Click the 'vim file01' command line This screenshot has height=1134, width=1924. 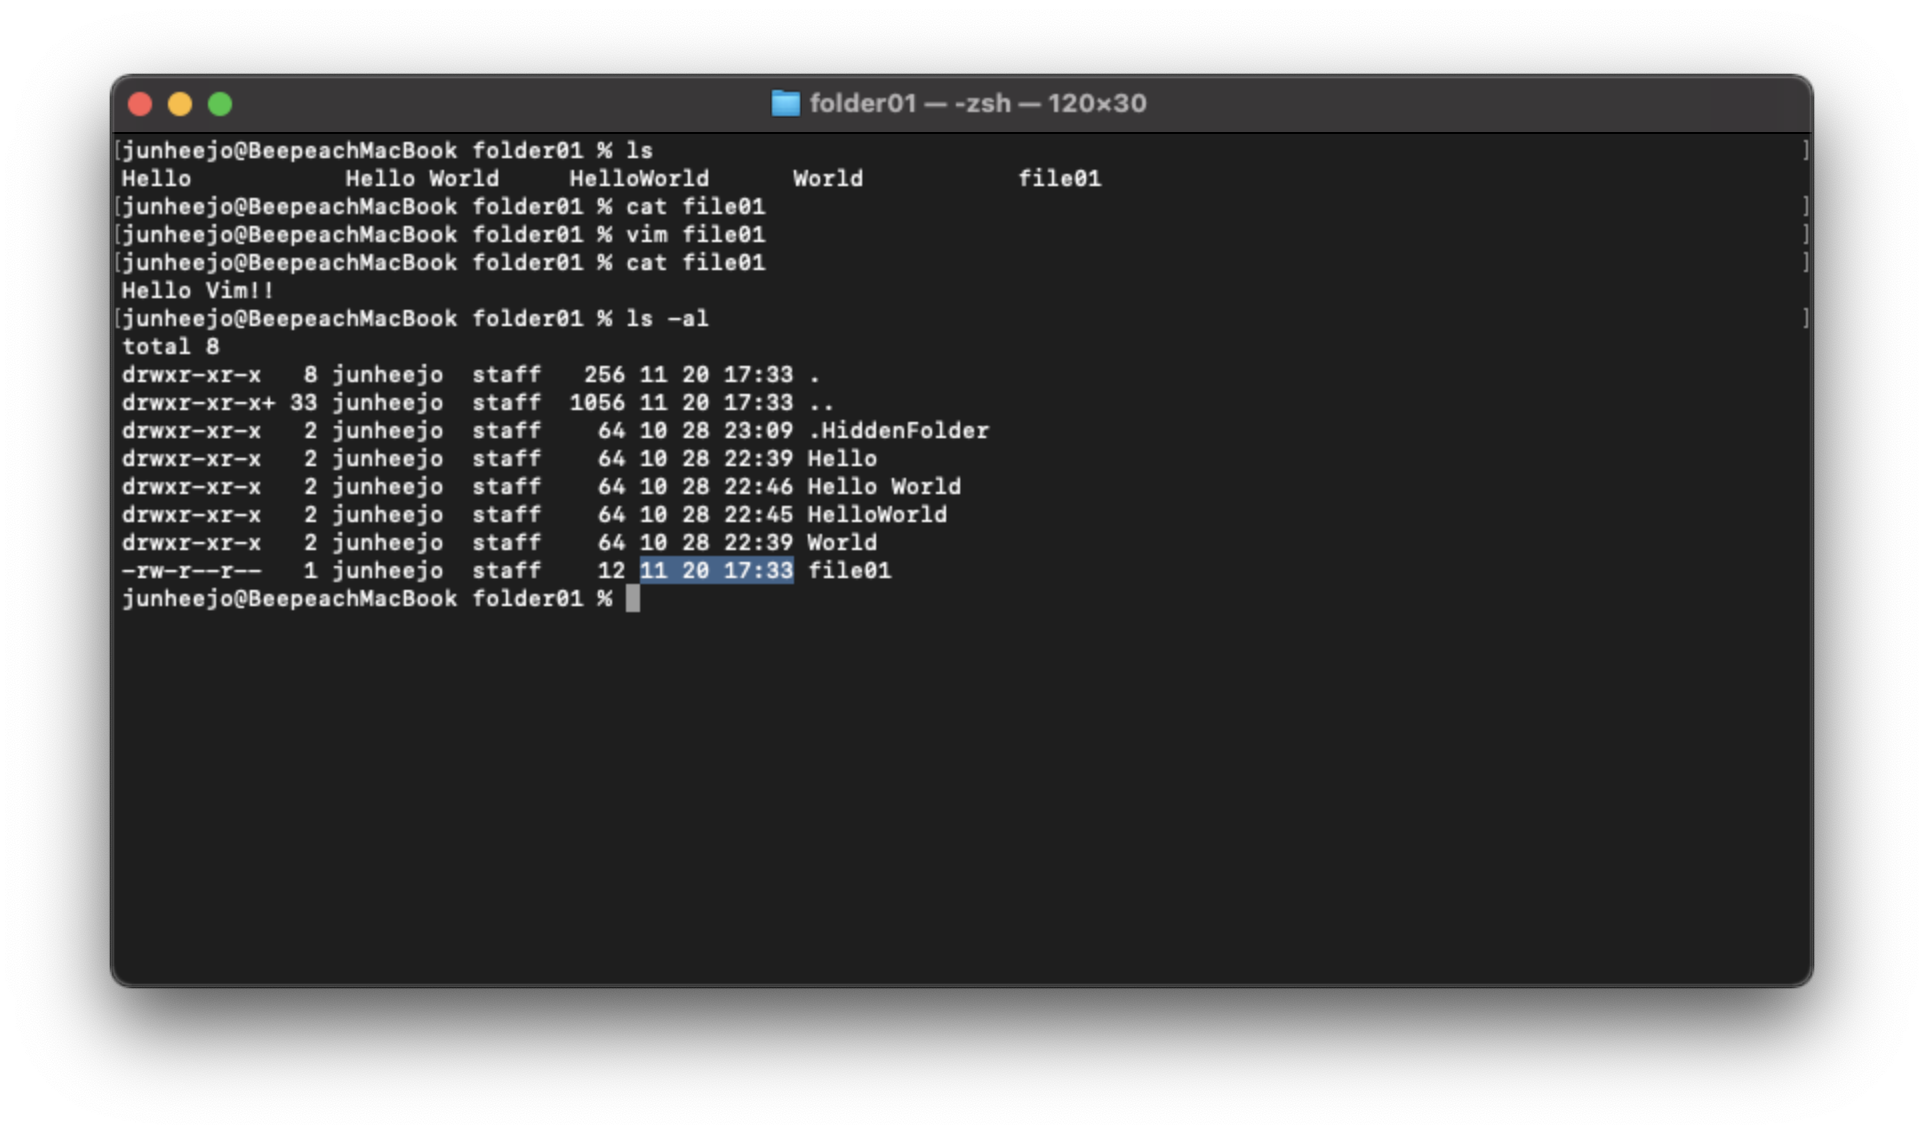tap(695, 235)
